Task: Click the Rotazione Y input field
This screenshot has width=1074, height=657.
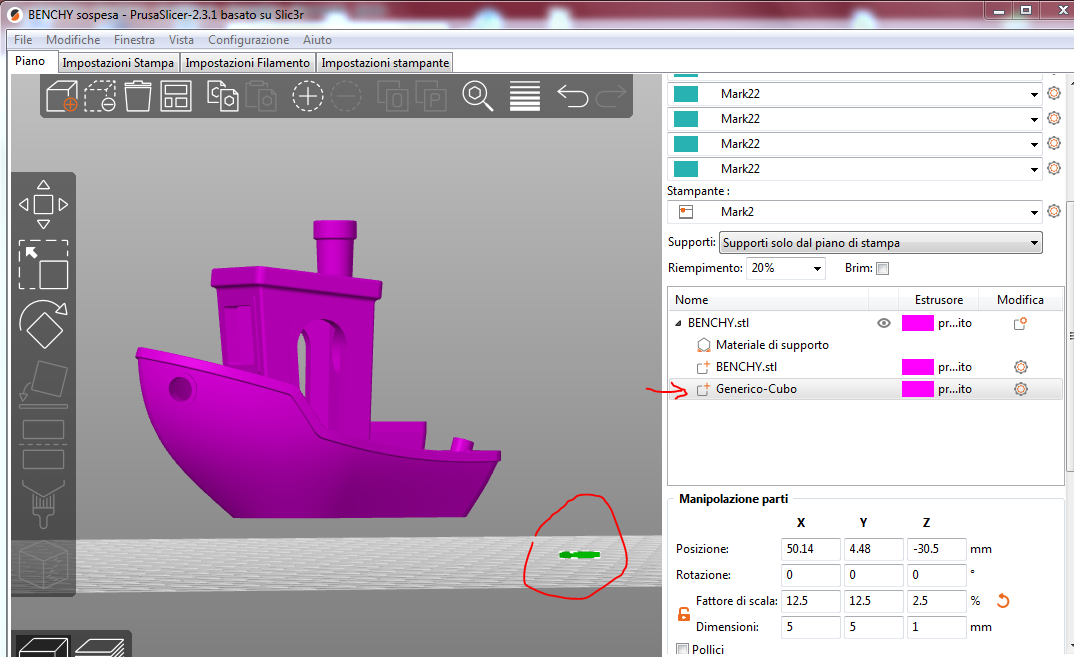Action: tap(873, 575)
